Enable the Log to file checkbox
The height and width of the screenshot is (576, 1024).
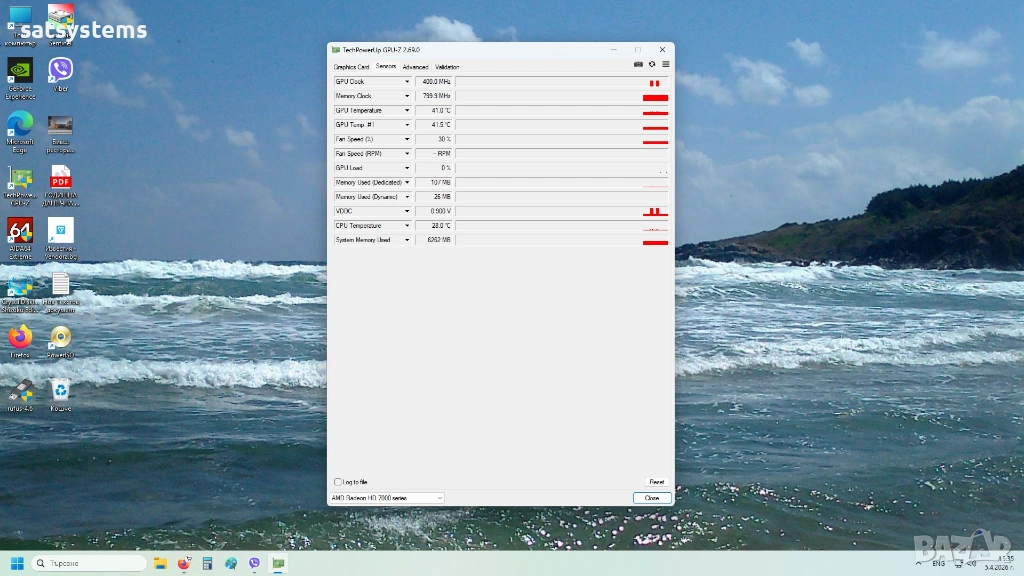point(337,482)
